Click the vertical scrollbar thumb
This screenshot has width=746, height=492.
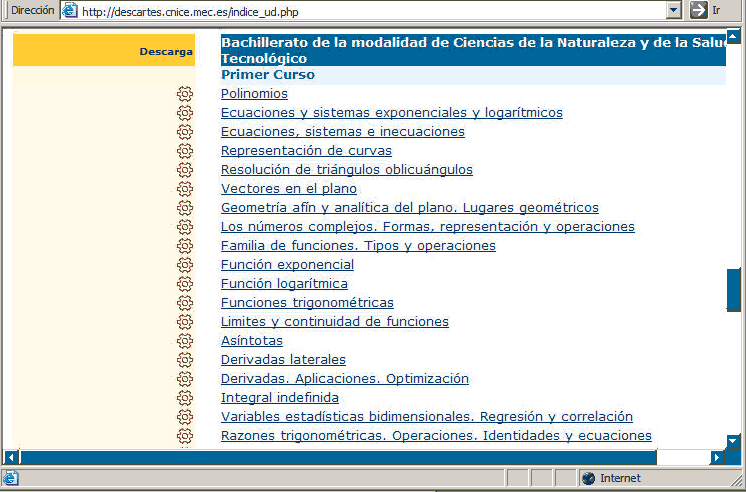point(733,289)
